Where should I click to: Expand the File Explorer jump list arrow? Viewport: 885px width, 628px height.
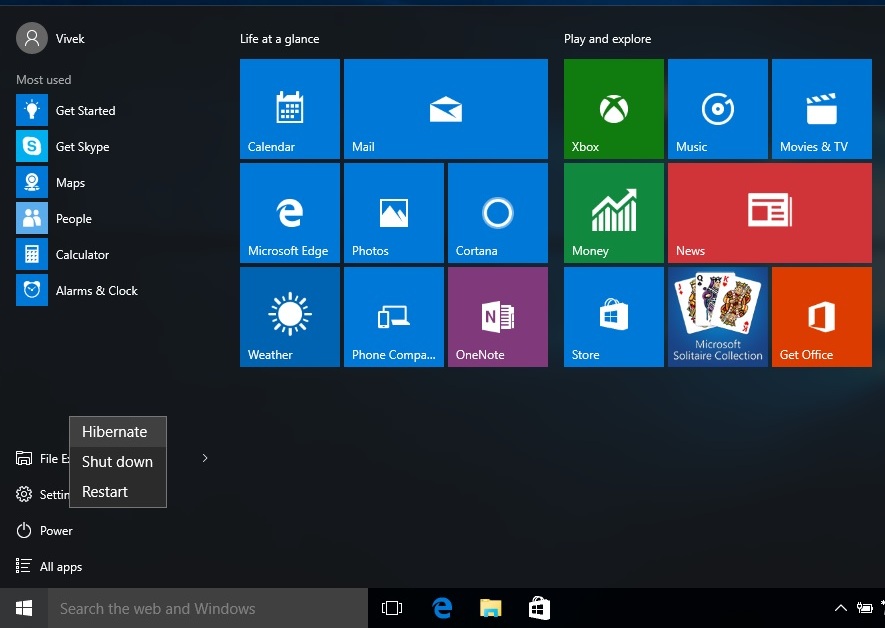pos(205,458)
